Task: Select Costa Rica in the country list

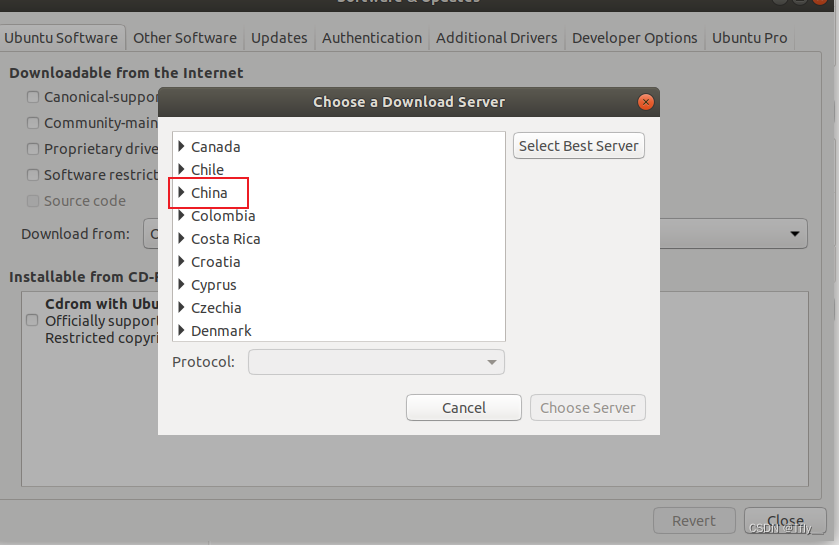Action: [x=226, y=239]
